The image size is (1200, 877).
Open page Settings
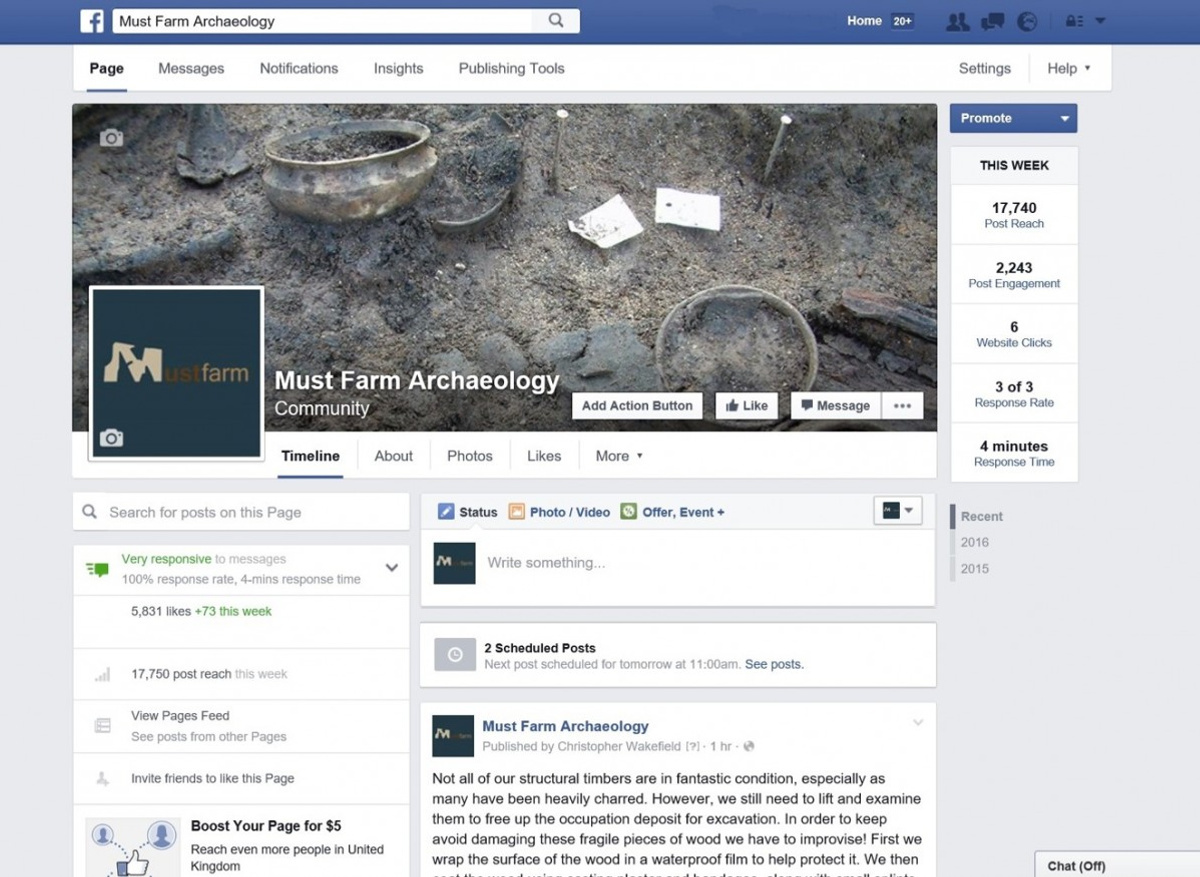coord(985,68)
